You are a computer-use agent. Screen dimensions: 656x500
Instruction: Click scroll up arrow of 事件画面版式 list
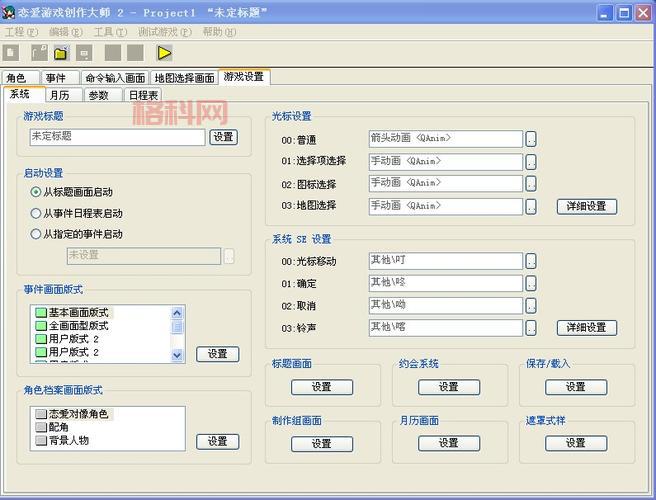click(177, 313)
